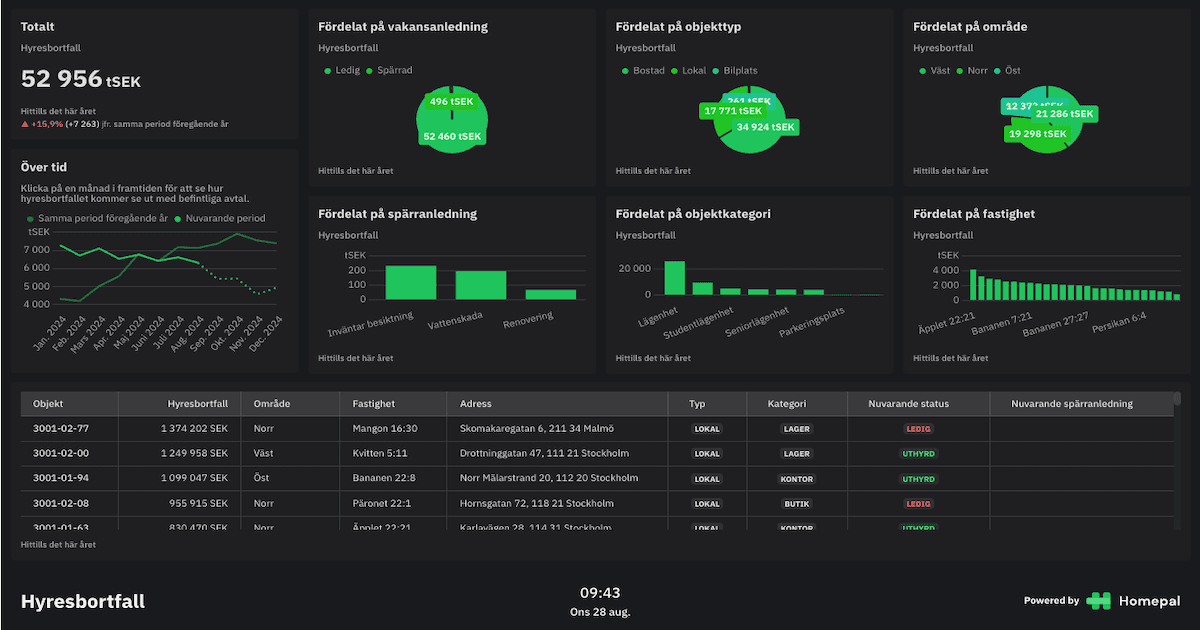Viewport: 1200px width, 630px height.
Task: Click the Homepal logo icon
Action: (1098, 601)
